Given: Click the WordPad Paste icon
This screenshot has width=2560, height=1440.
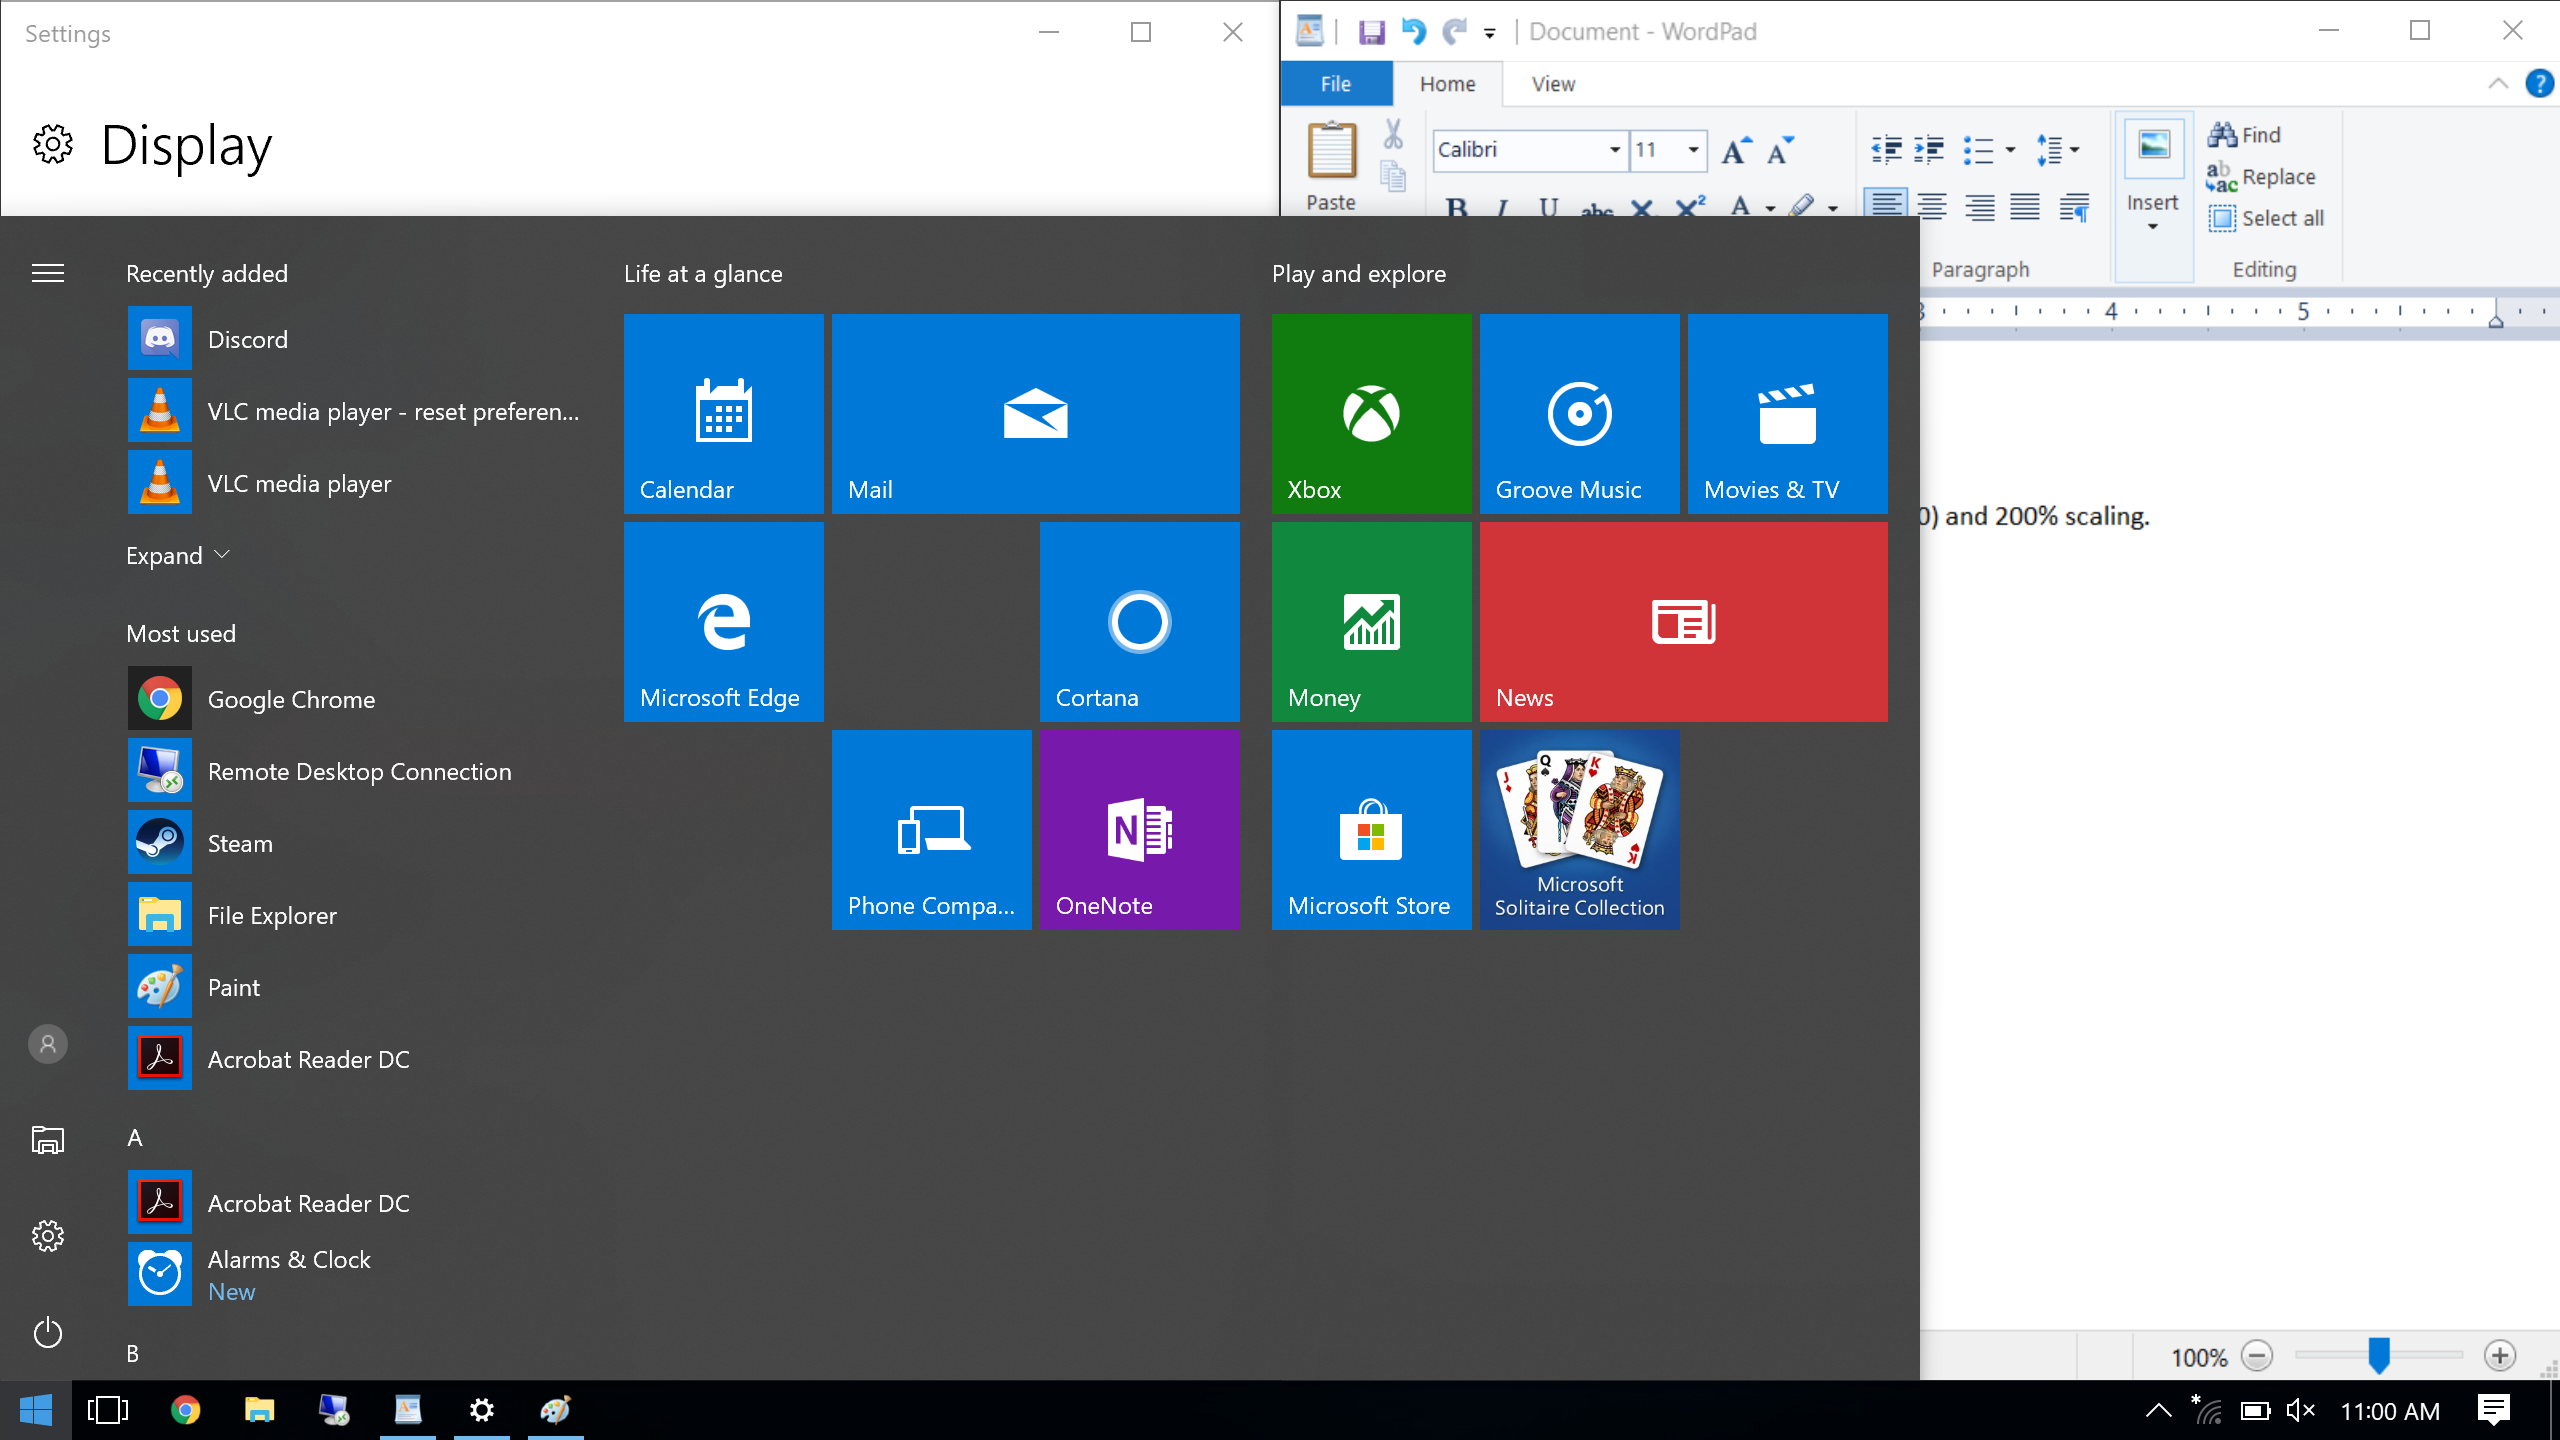Looking at the screenshot, I should (x=1331, y=150).
